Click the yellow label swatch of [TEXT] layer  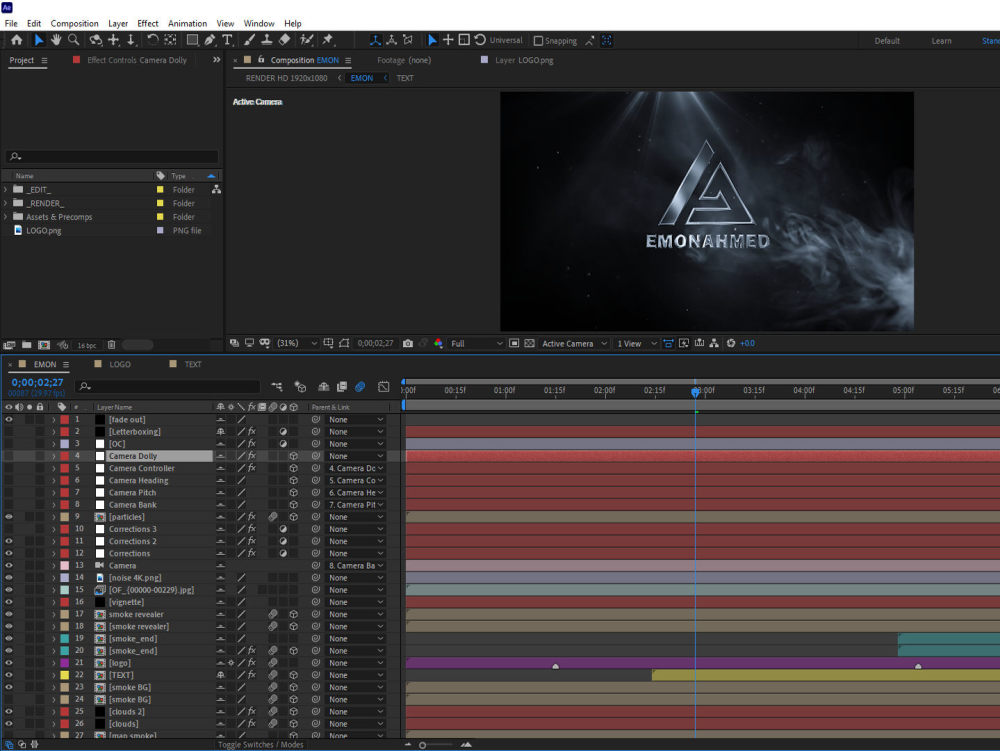[65, 675]
